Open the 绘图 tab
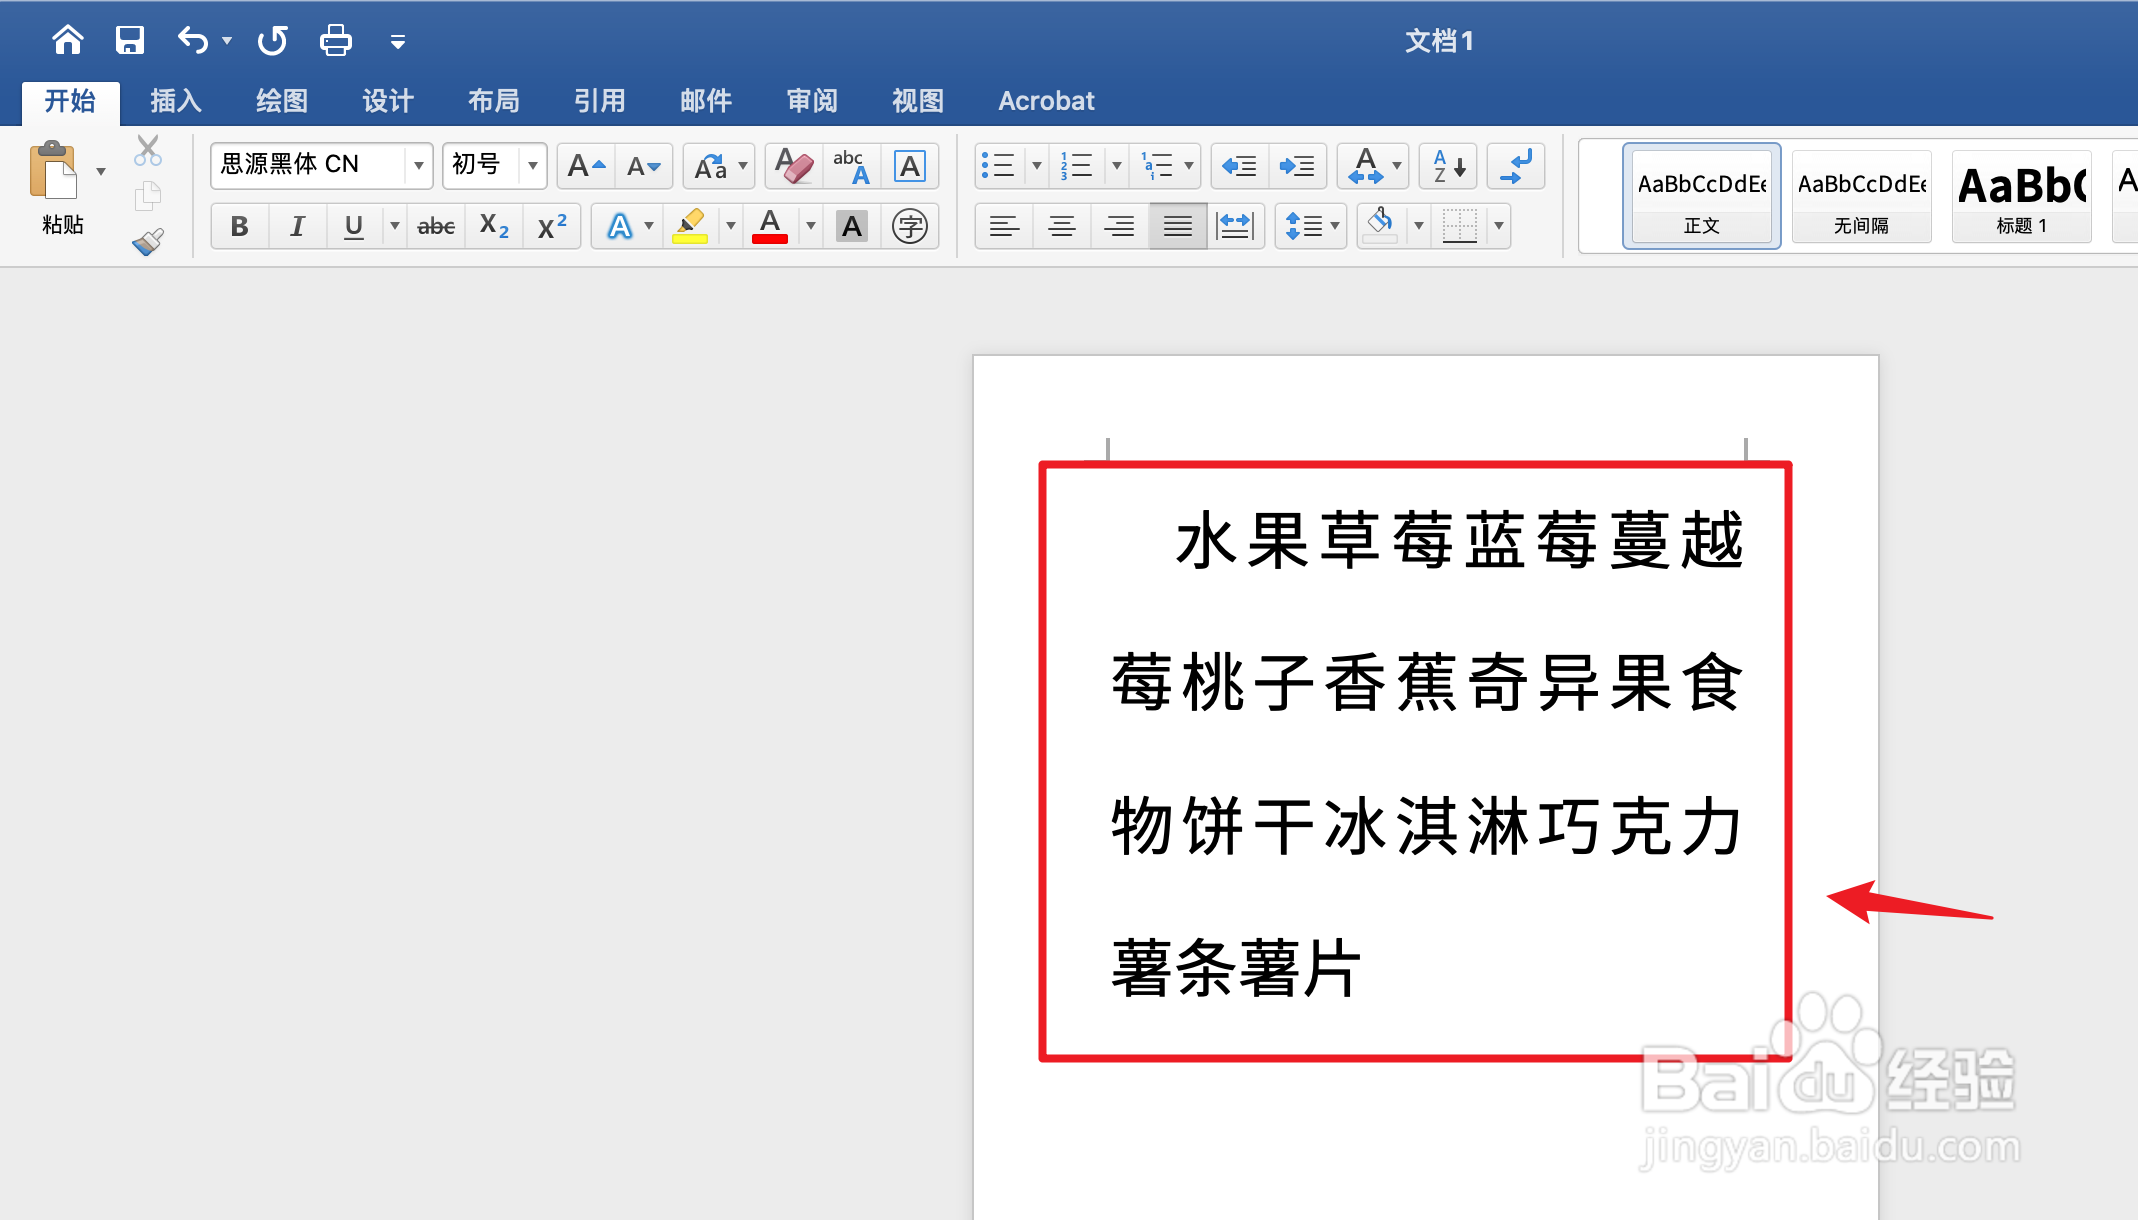The image size is (2138, 1220). [x=282, y=101]
